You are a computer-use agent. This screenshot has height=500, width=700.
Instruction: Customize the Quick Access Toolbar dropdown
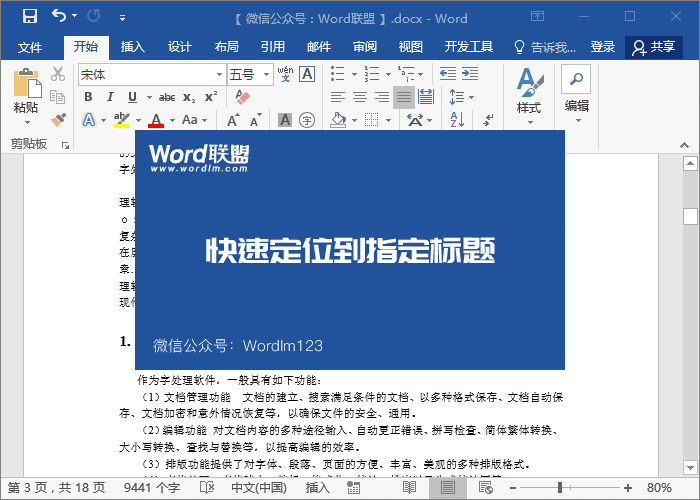point(122,18)
